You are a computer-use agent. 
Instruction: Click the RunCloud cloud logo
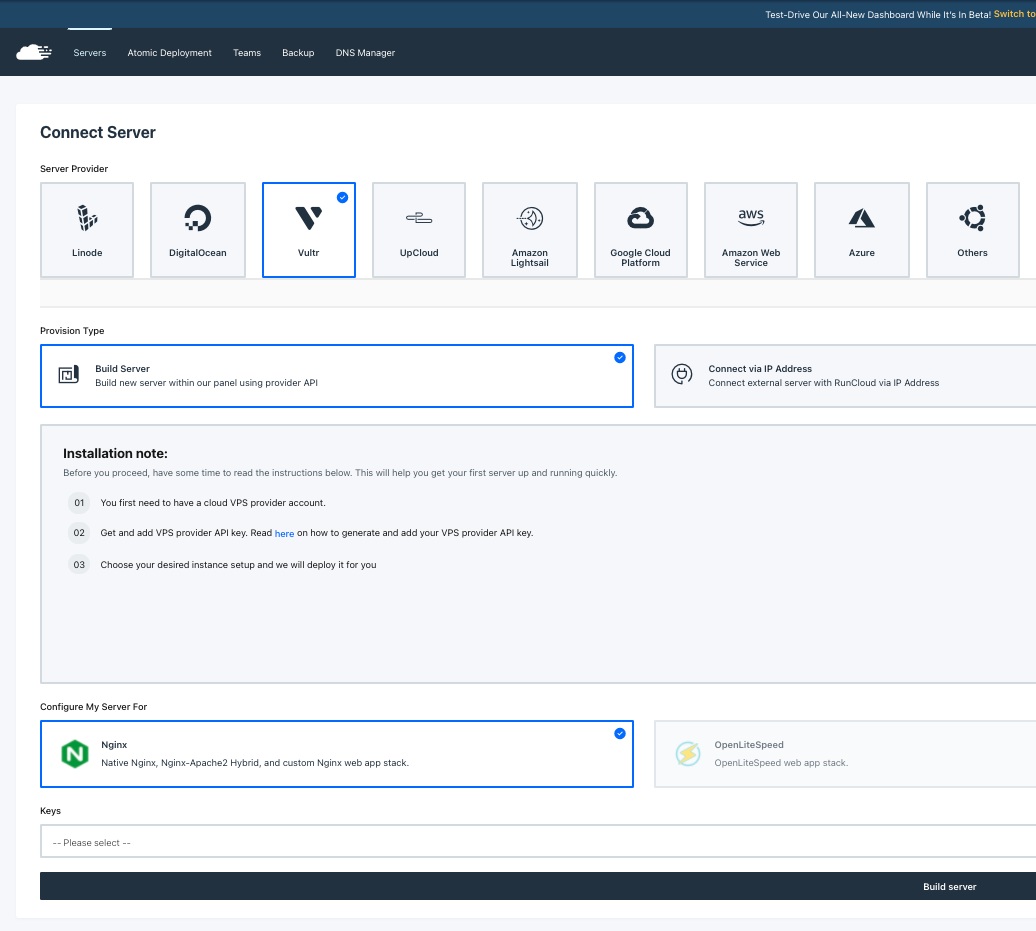point(33,52)
